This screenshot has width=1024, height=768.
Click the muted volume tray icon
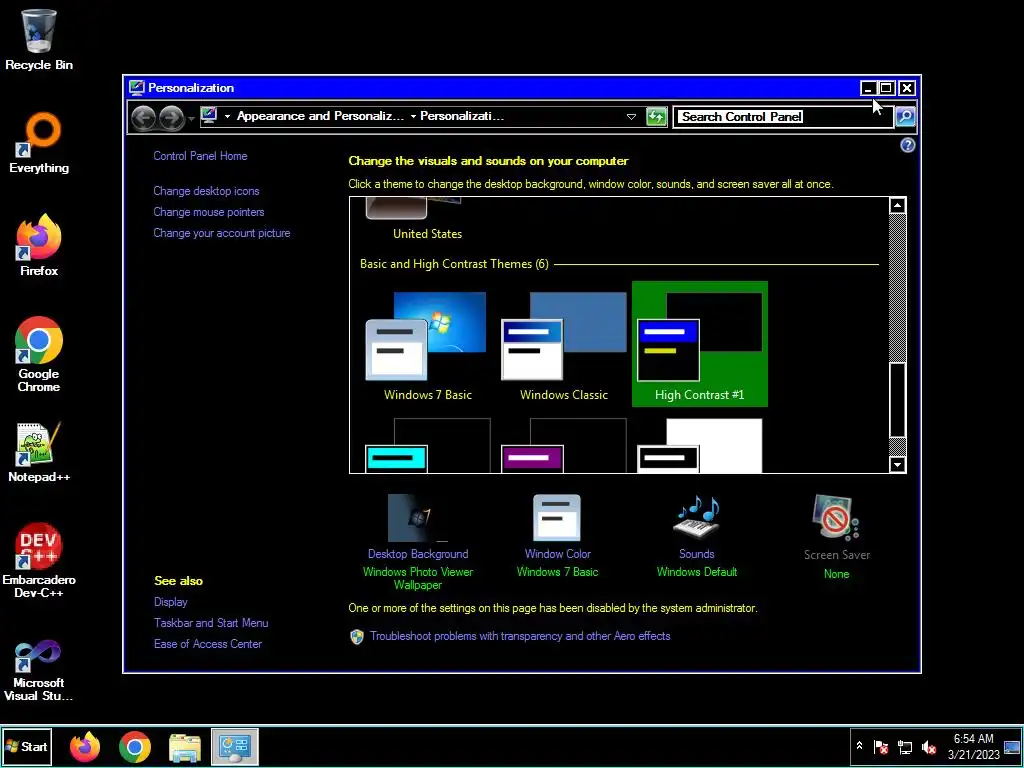[929, 746]
